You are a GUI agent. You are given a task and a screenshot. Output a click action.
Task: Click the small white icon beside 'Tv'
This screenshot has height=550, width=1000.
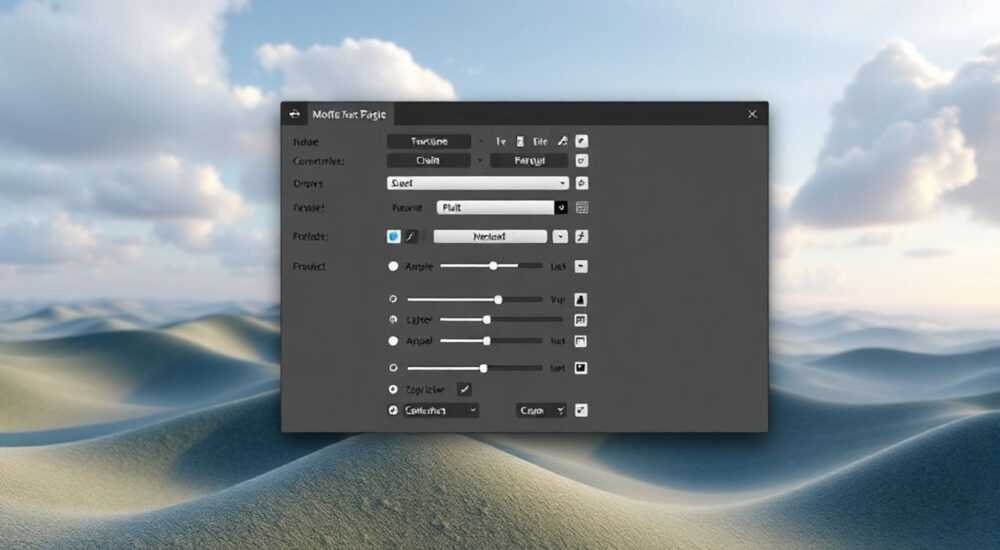(x=520, y=142)
